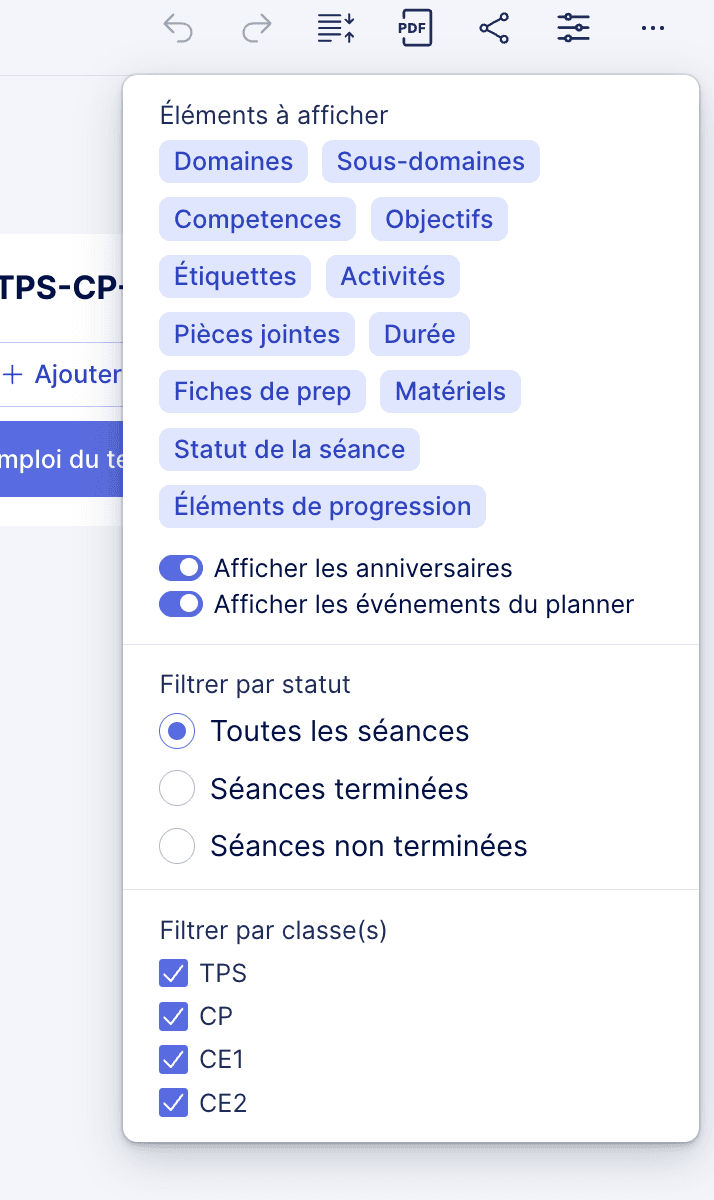Click the Ajouter link with plus
Screen dimensions: 714x1200
point(62,375)
